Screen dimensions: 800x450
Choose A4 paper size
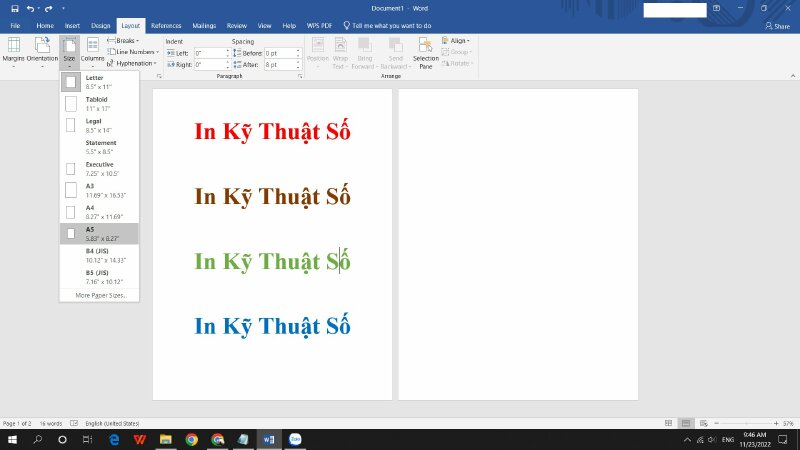99,212
